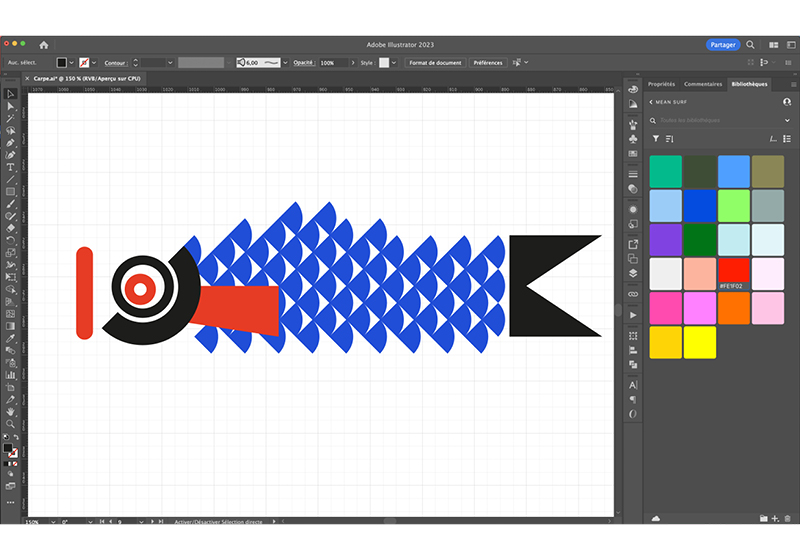Select the Rotate tool
Screen dimensions: 800x560
click(x=10, y=241)
